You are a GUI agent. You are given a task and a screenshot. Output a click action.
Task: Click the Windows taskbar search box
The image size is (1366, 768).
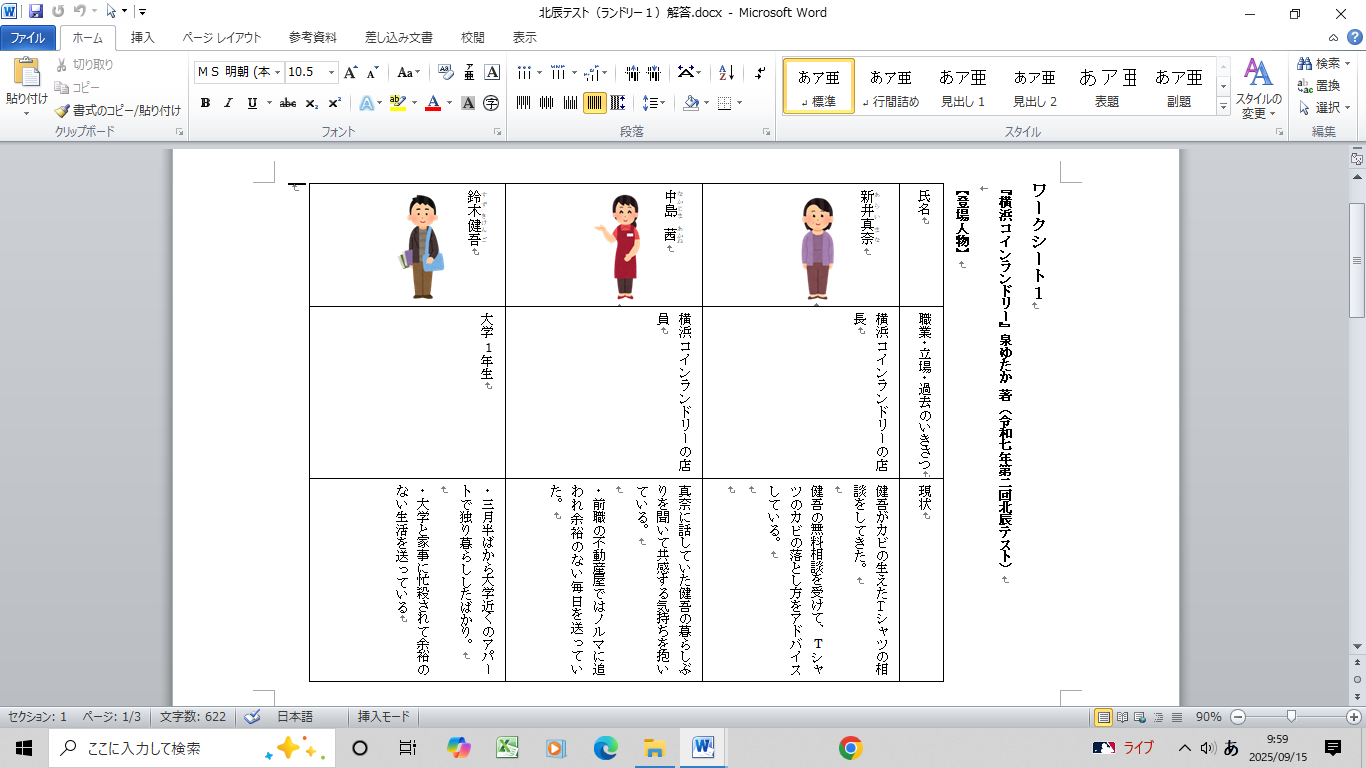pyautogui.click(x=150, y=747)
